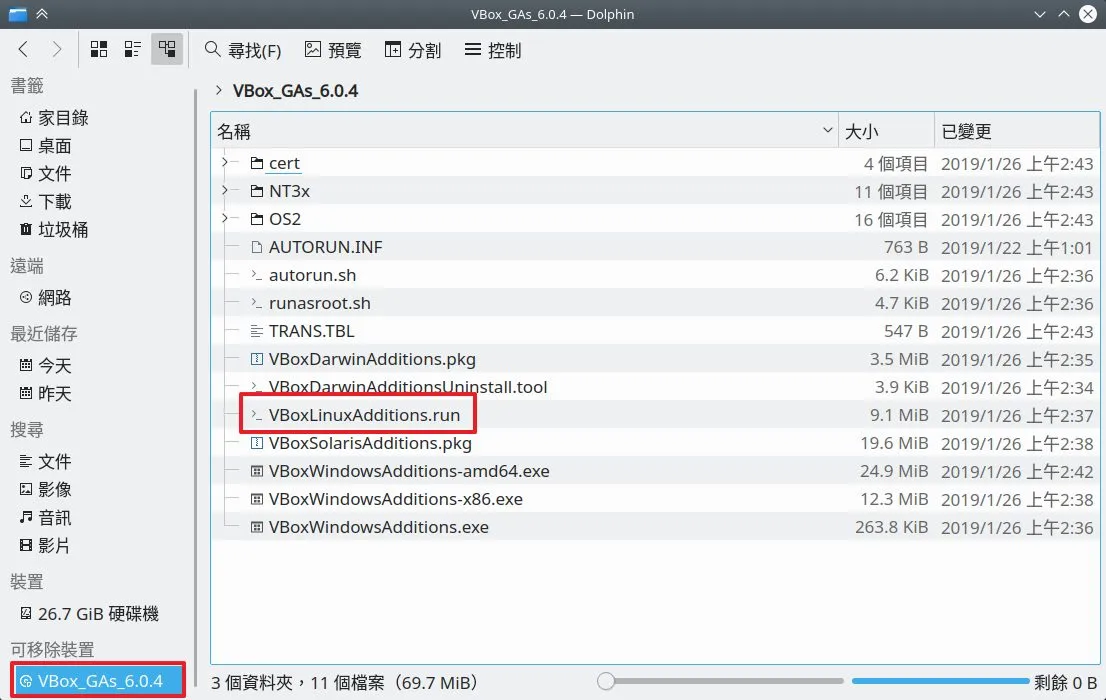The height and width of the screenshot is (700, 1106).
Task: Click the status text 3 個資料夾，11 個檔案
Action: [298, 682]
